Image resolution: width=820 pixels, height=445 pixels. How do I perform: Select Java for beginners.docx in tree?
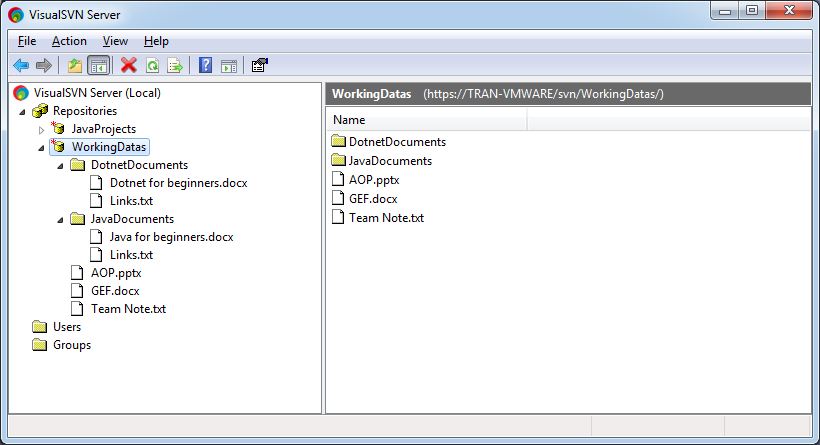(172, 237)
